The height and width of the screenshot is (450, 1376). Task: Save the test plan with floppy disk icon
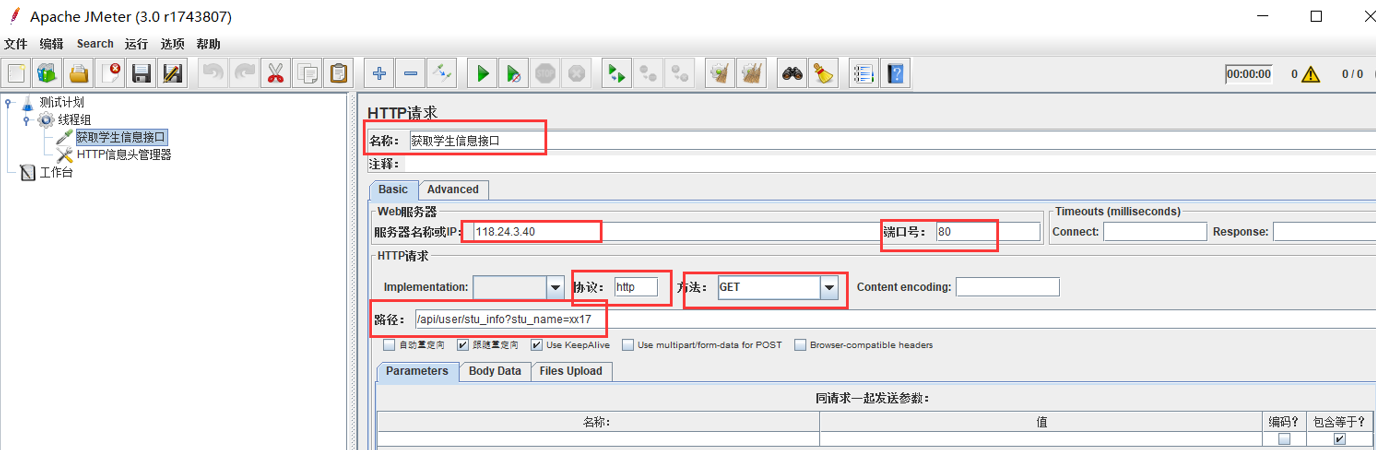click(141, 73)
